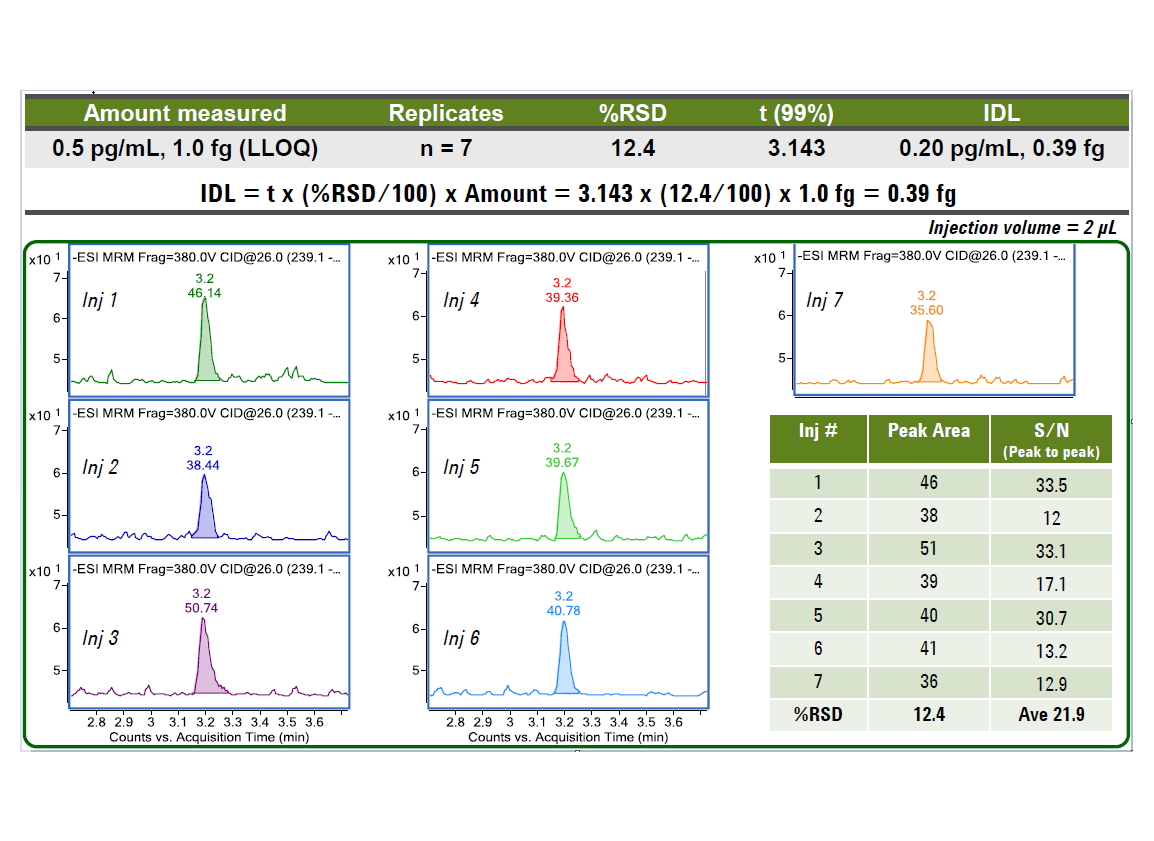Click the 'Inj 6' label text
Image resolution: width=1154 pixels, height=841 pixels.
[461, 638]
